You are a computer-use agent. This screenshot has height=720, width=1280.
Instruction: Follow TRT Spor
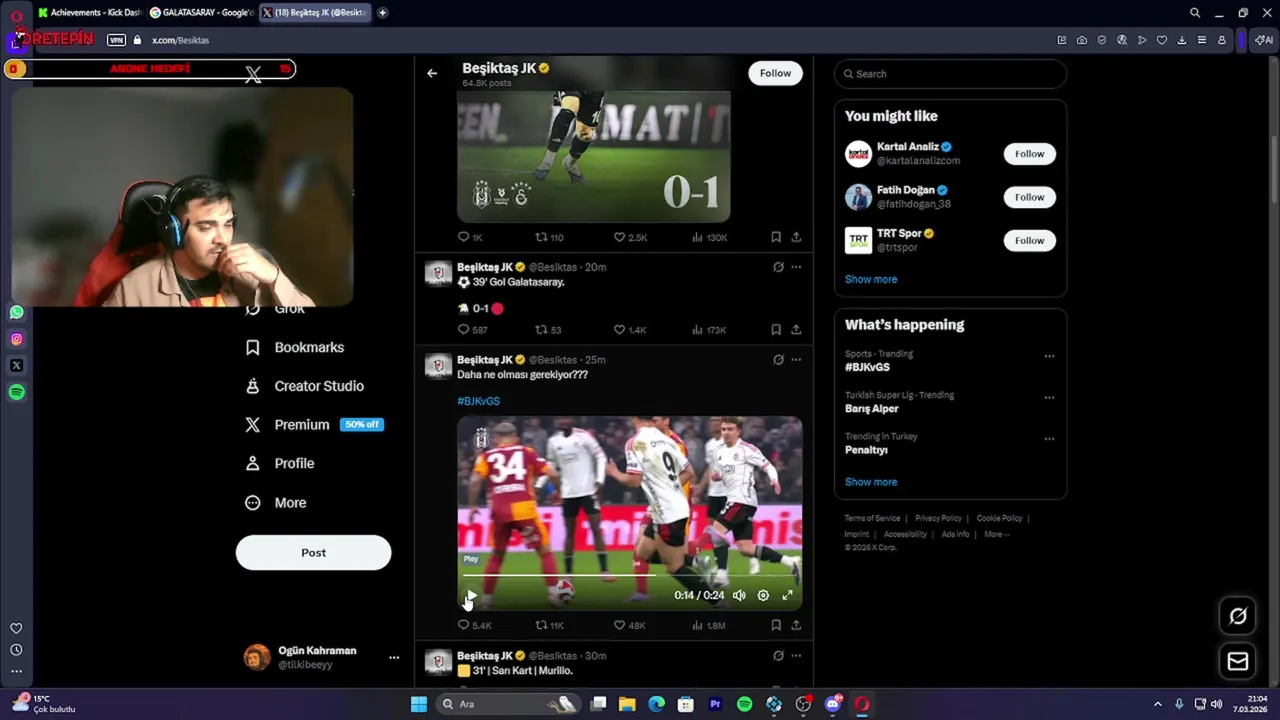point(1029,240)
